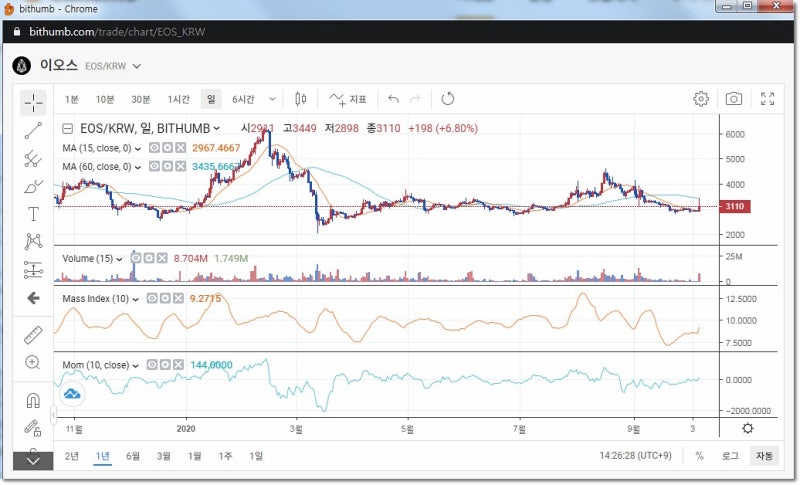Select the 6시간 interval

coord(243,99)
